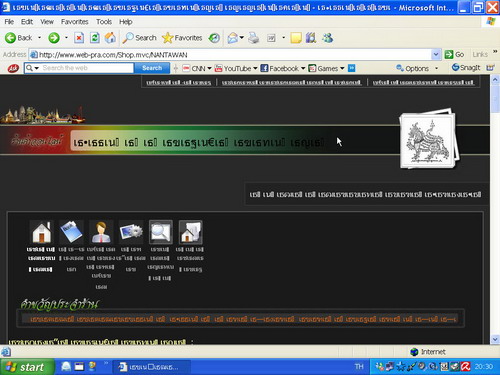500x375 pixels.
Task: Open the Edit menu
Action: pos(27,22)
